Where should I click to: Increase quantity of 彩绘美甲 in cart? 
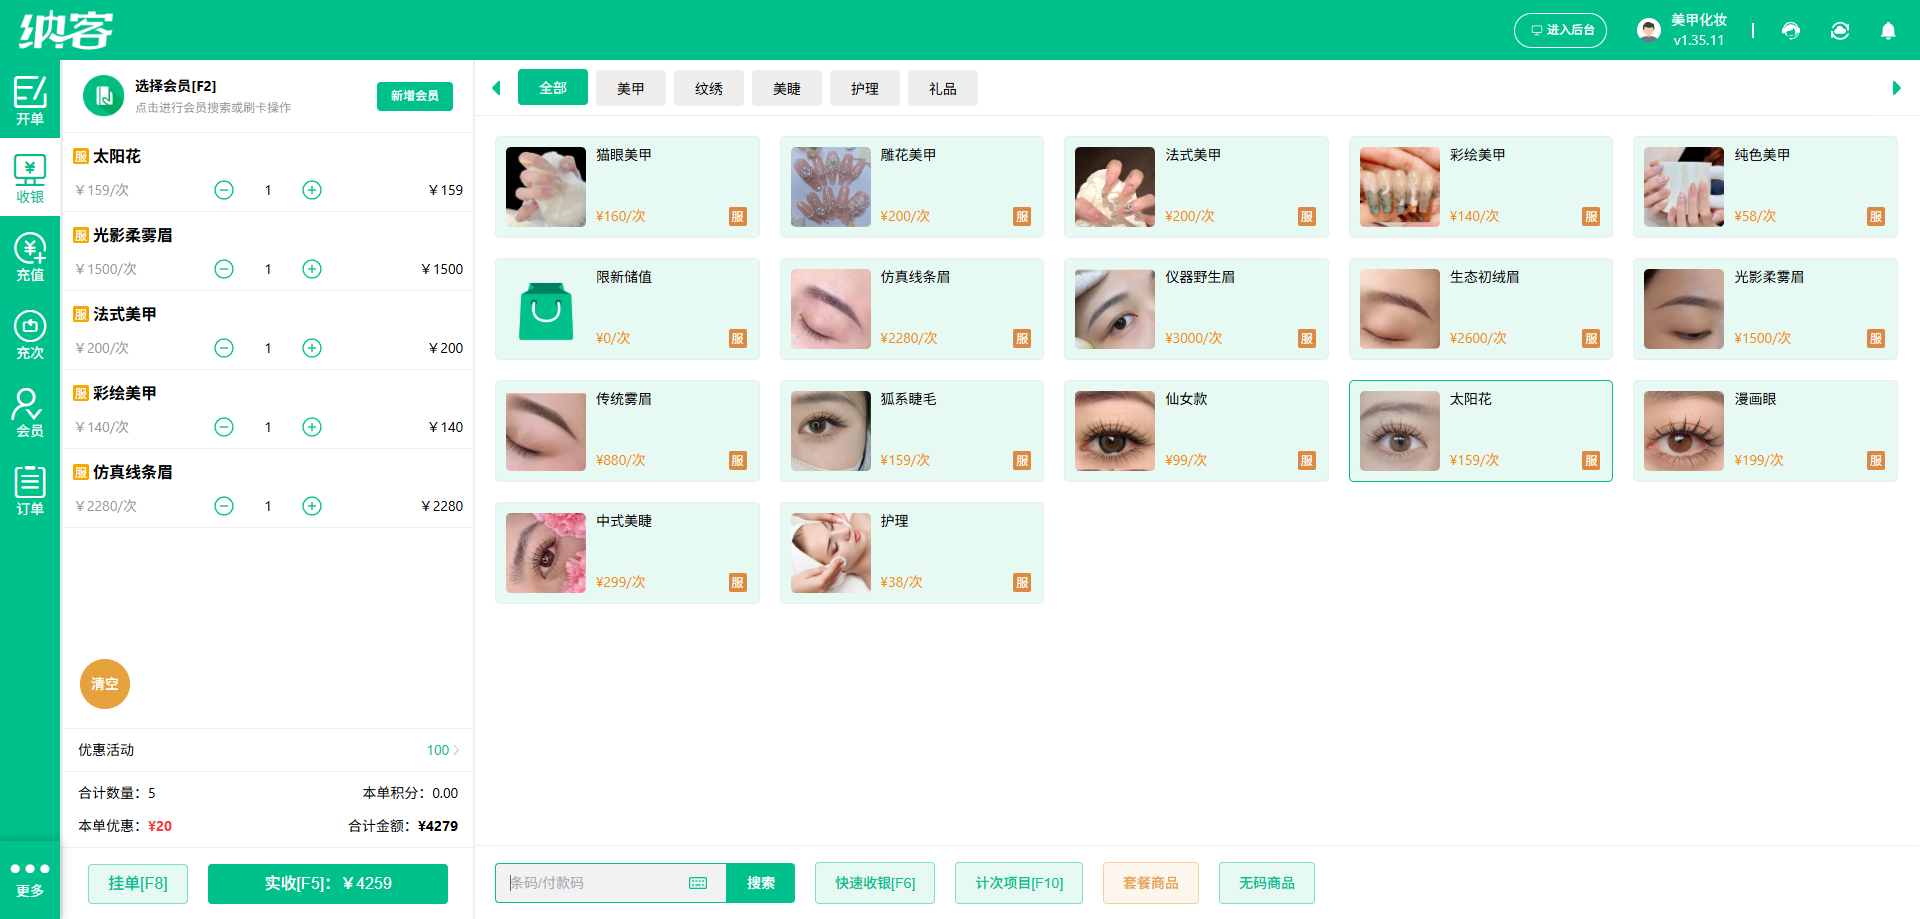pyautogui.click(x=312, y=427)
